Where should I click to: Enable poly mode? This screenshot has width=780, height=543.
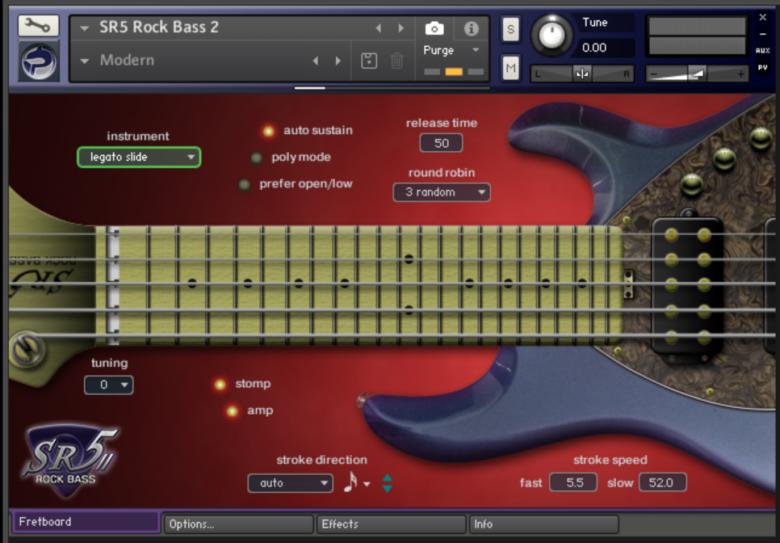tap(256, 158)
